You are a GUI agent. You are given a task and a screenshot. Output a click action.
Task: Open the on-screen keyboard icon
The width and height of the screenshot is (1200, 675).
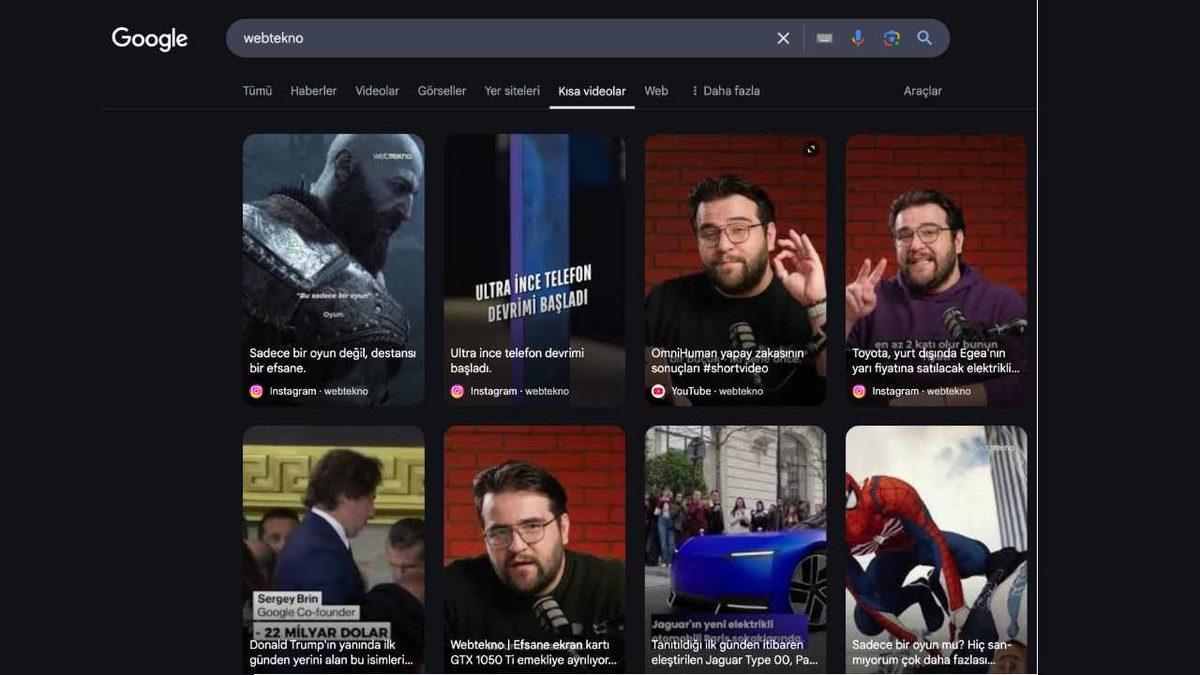coord(823,37)
